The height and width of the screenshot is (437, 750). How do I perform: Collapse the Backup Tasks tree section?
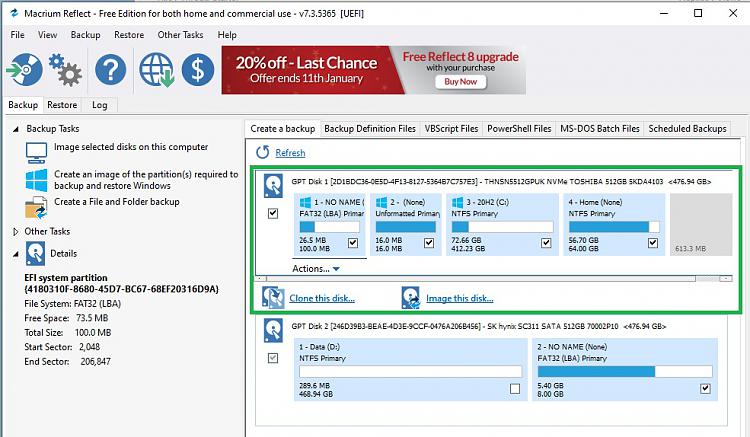click(x=16, y=129)
